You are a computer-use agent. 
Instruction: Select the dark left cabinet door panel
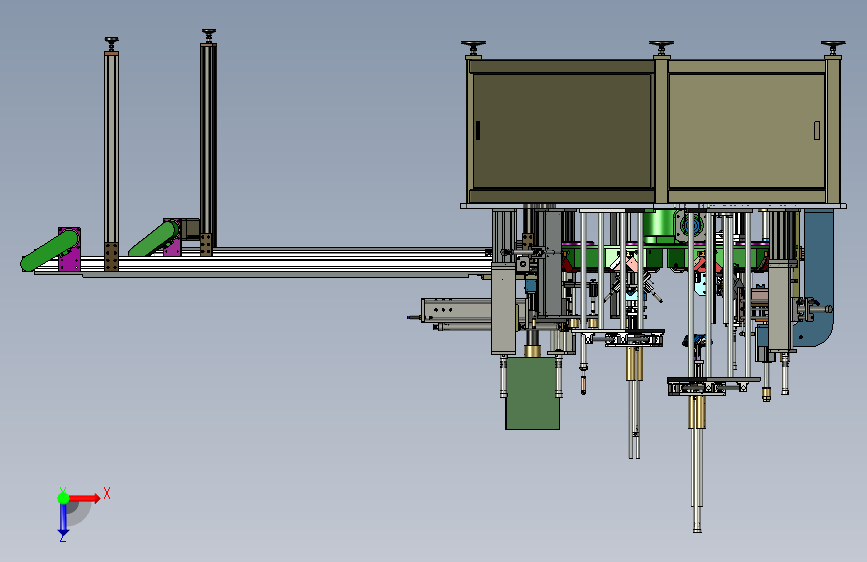click(x=562, y=131)
